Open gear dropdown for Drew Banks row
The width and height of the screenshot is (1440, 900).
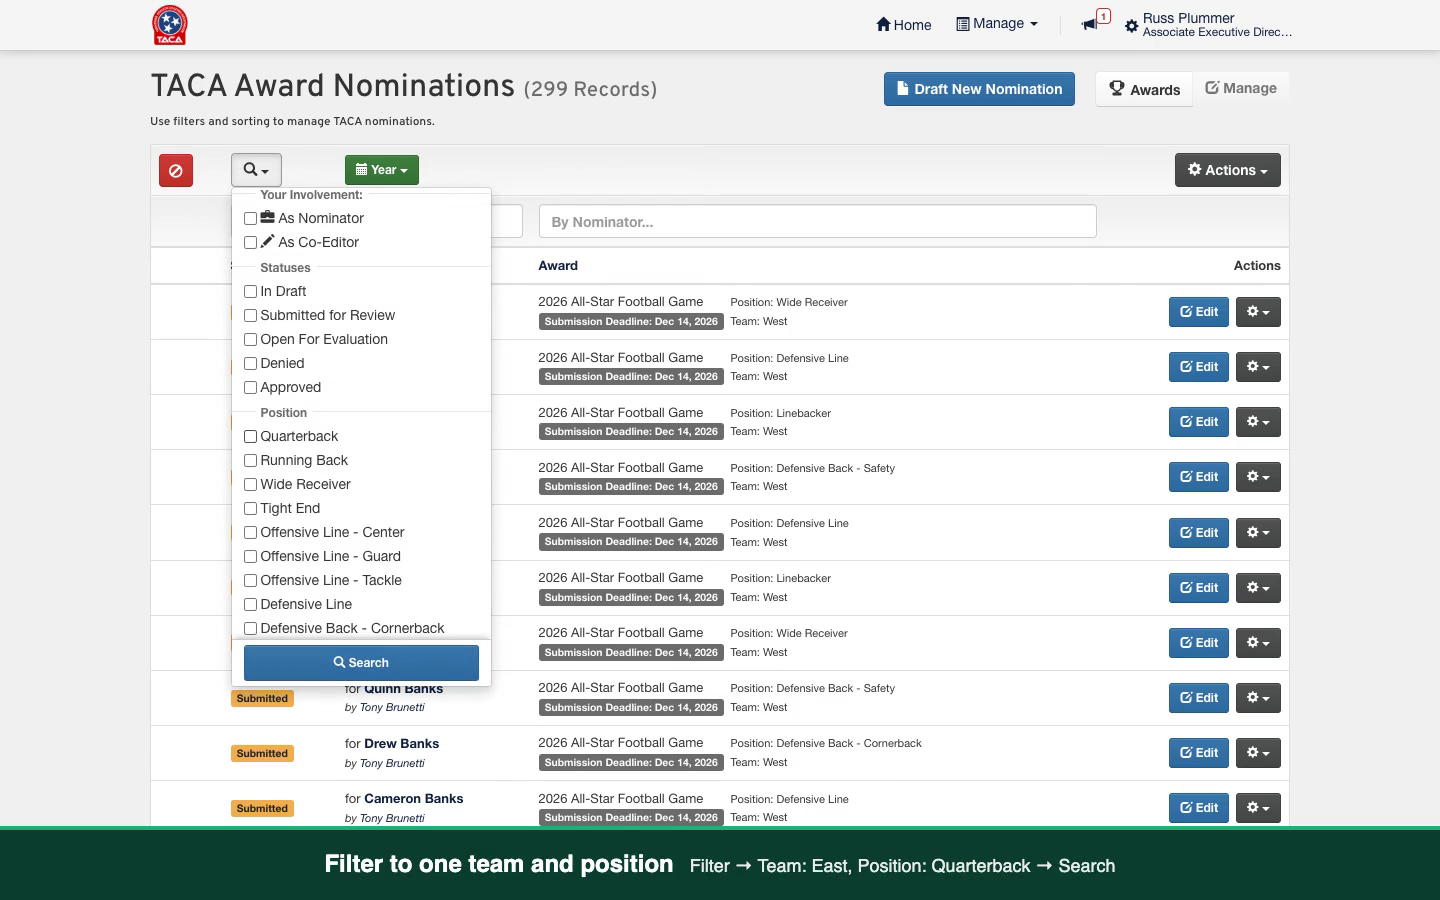1258,753
